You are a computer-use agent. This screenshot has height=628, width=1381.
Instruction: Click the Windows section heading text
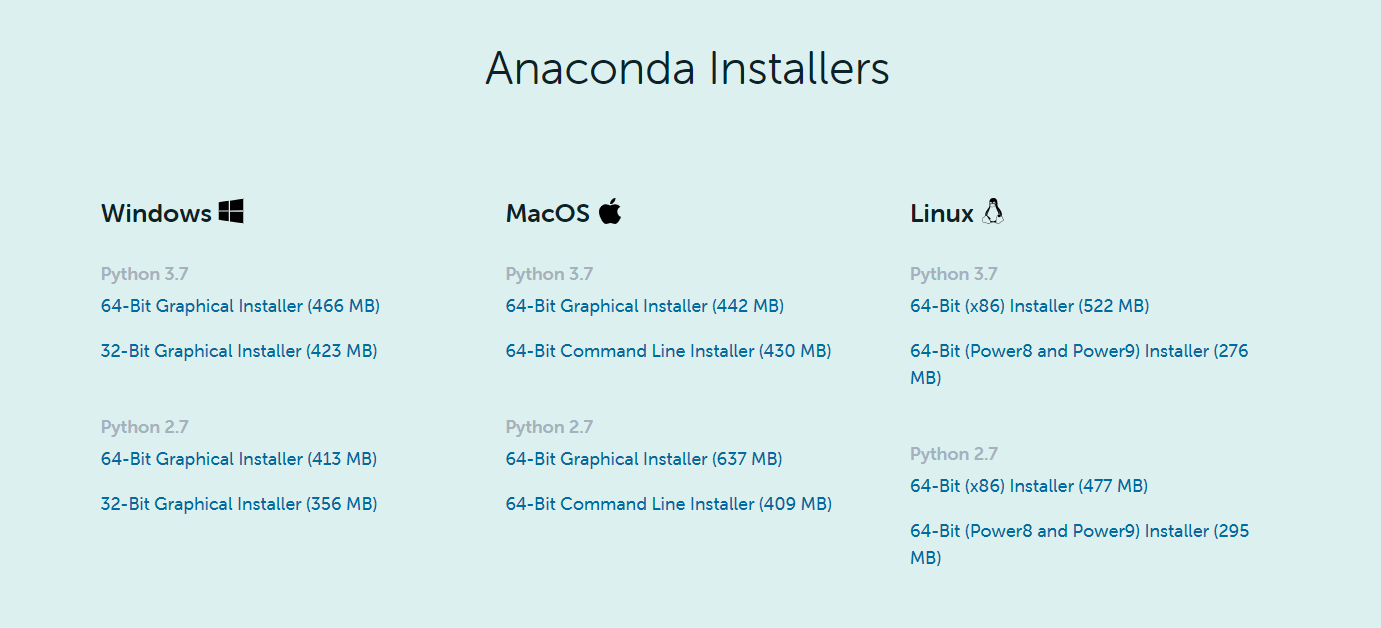156,213
